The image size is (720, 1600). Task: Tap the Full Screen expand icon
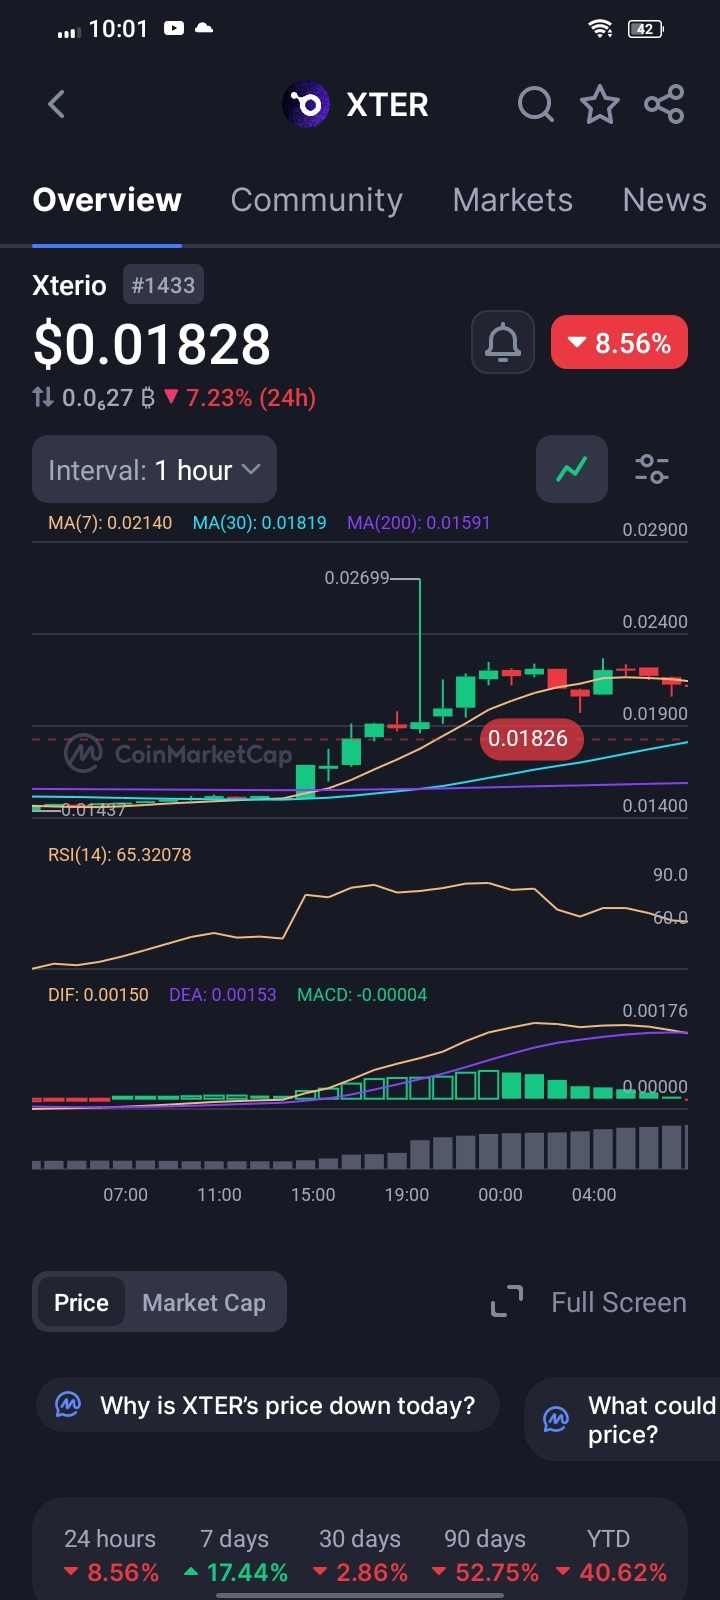click(x=507, y=1302)
